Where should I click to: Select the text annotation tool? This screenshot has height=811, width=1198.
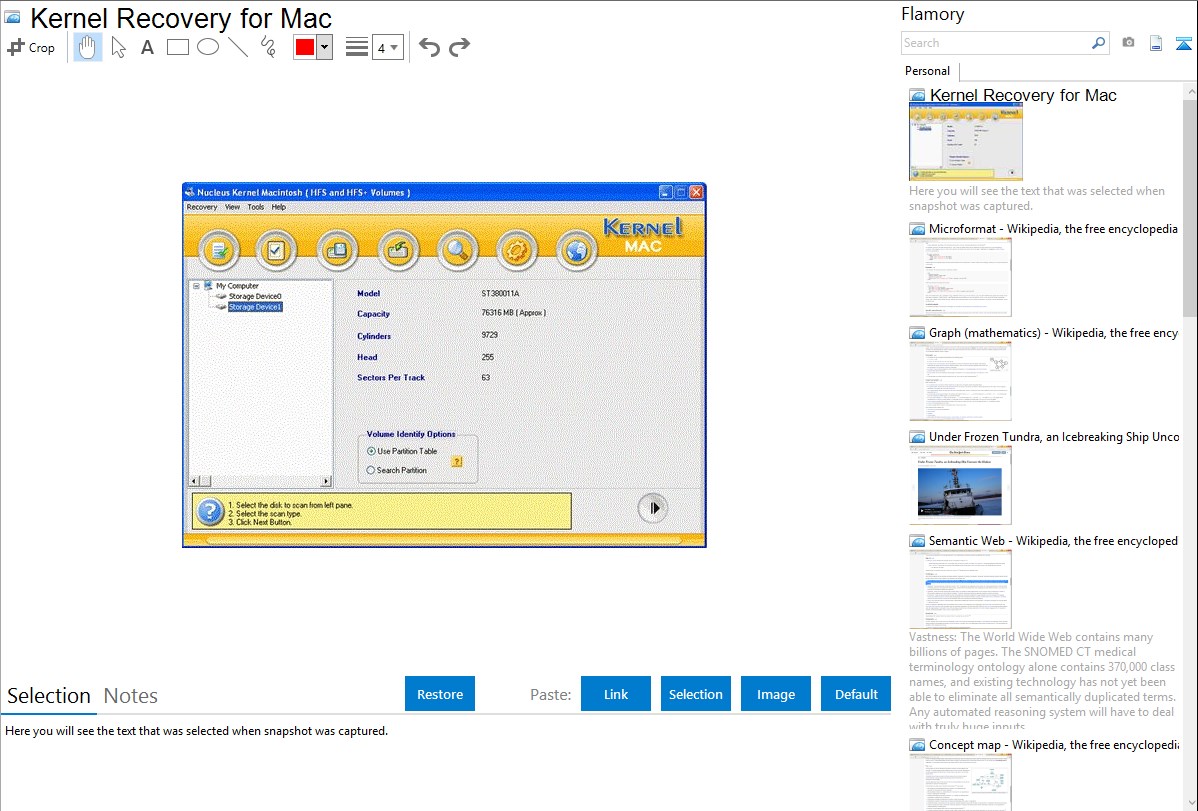[147, 47]
